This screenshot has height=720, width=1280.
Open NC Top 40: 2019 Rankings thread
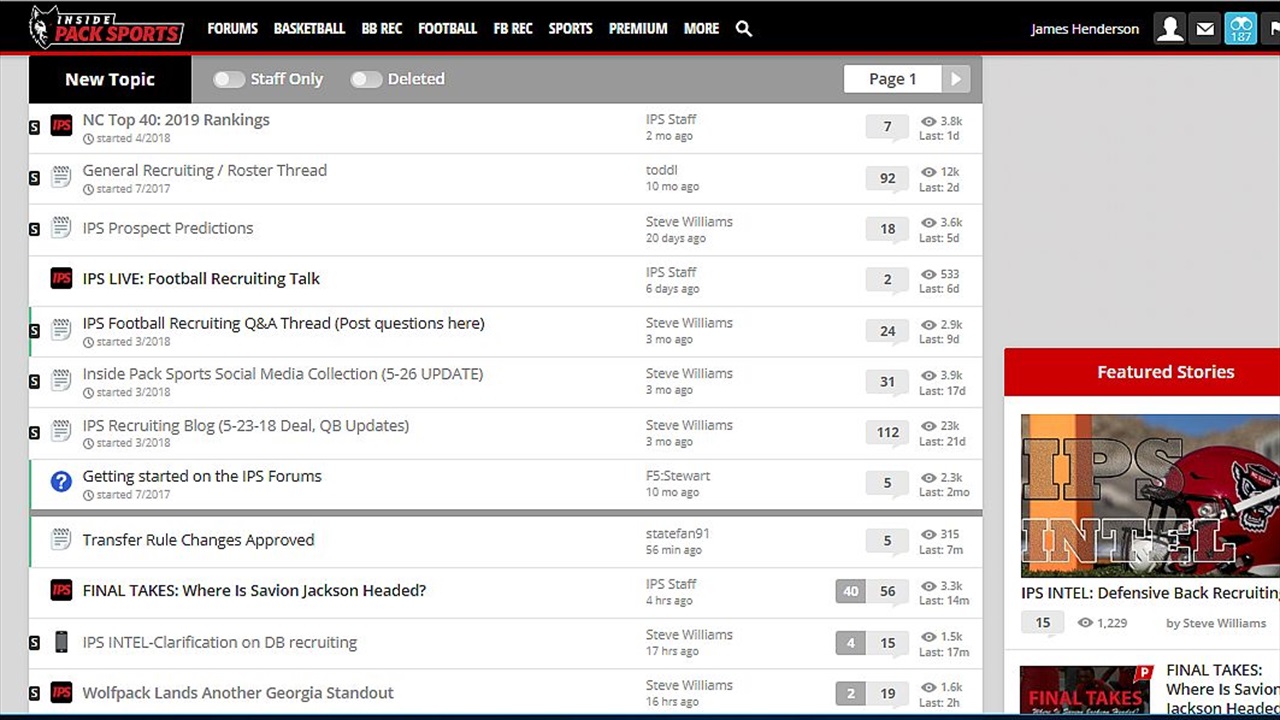coord(176,119)
